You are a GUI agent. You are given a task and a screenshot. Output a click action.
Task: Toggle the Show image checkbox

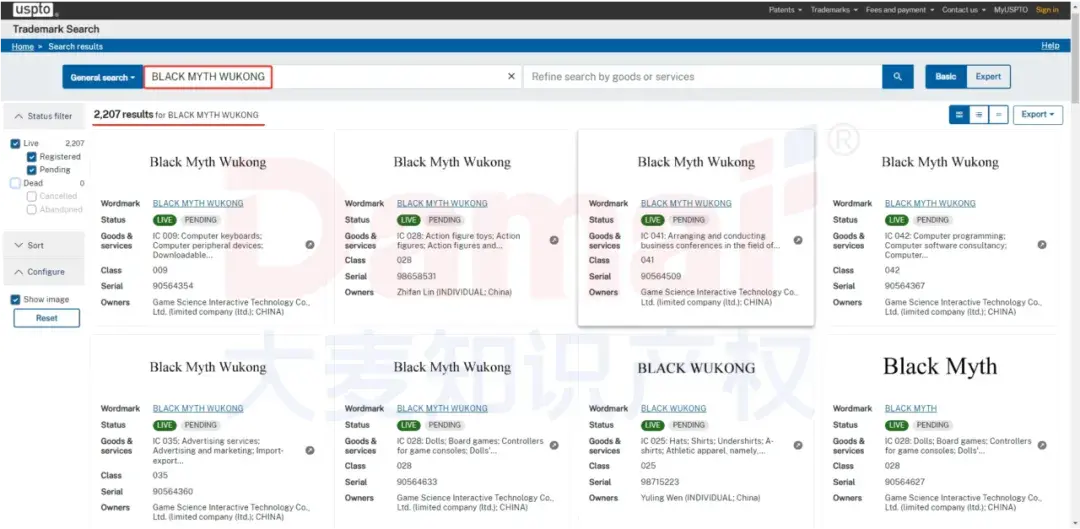click(x=15, y=300)
